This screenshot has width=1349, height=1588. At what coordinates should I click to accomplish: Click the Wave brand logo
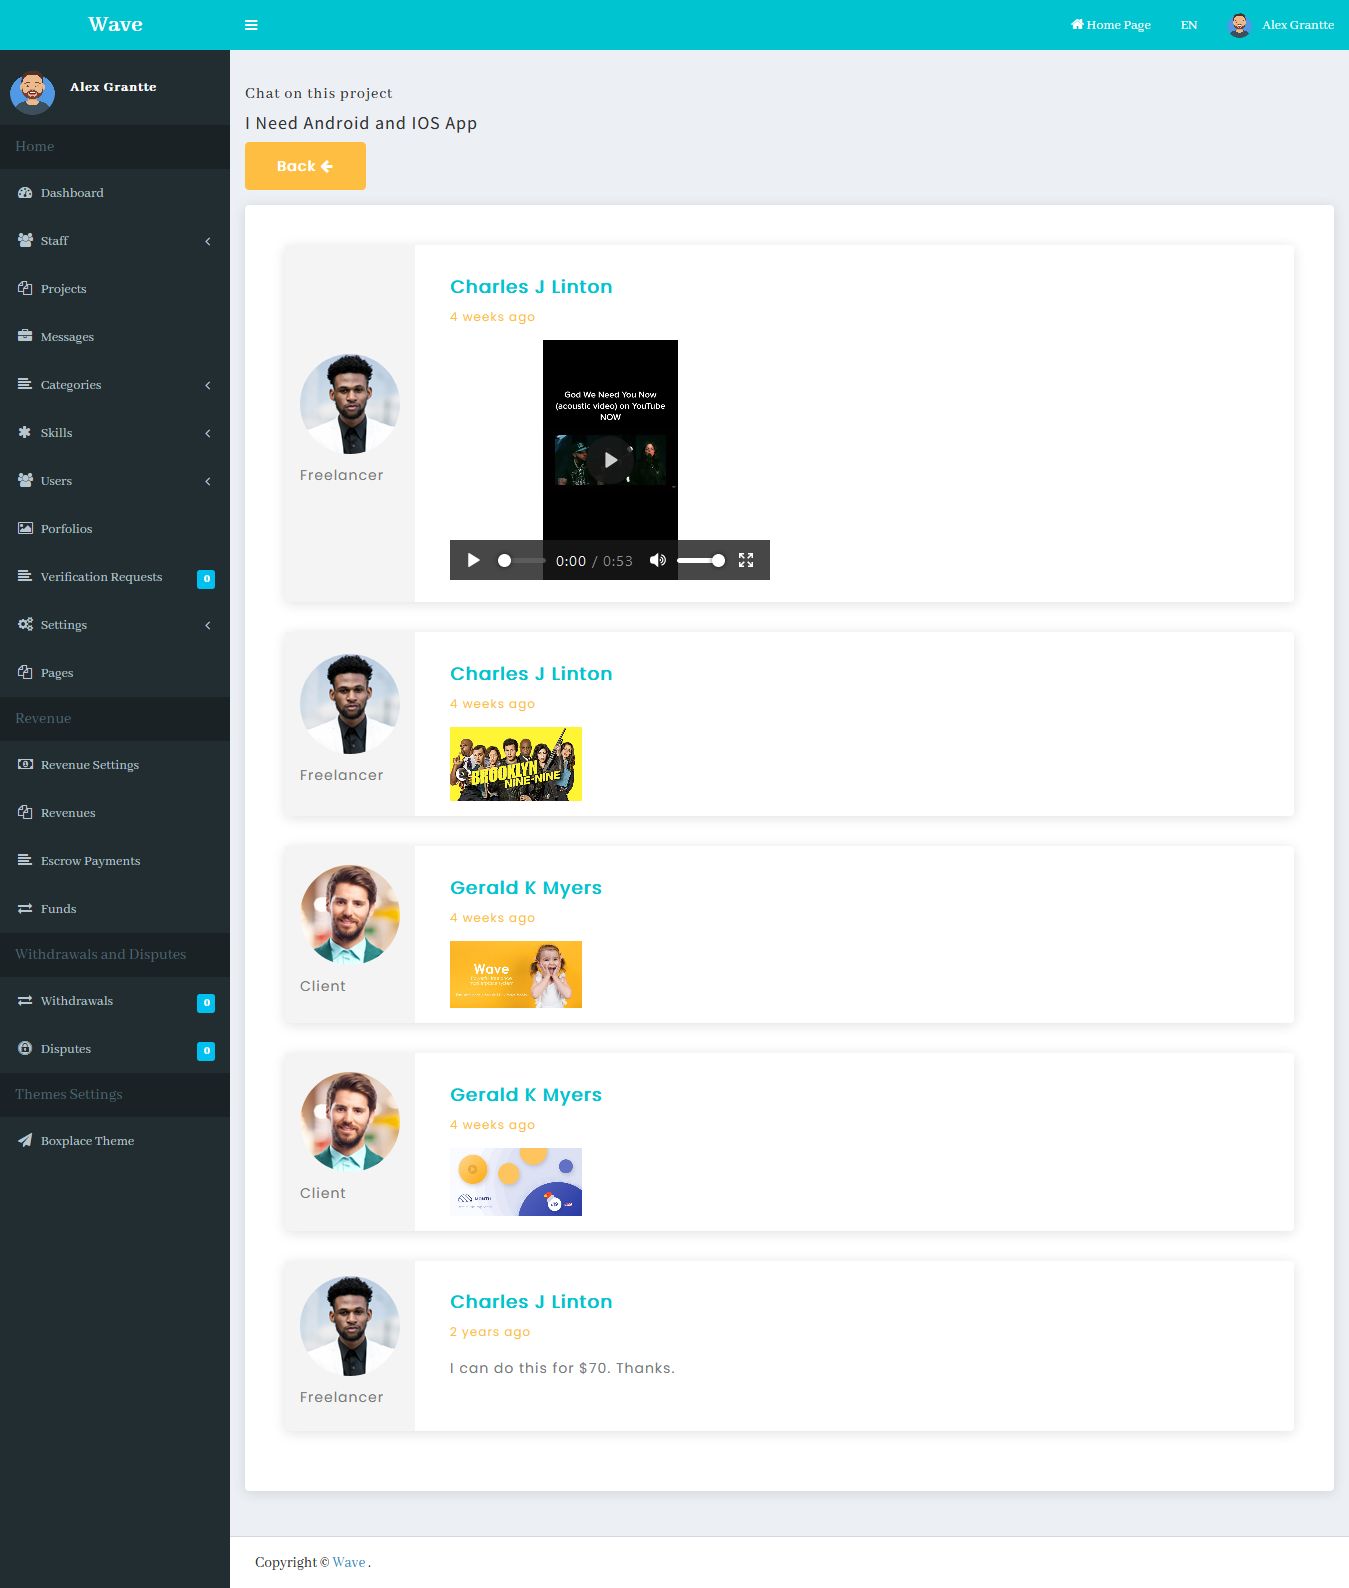[115, 24]
